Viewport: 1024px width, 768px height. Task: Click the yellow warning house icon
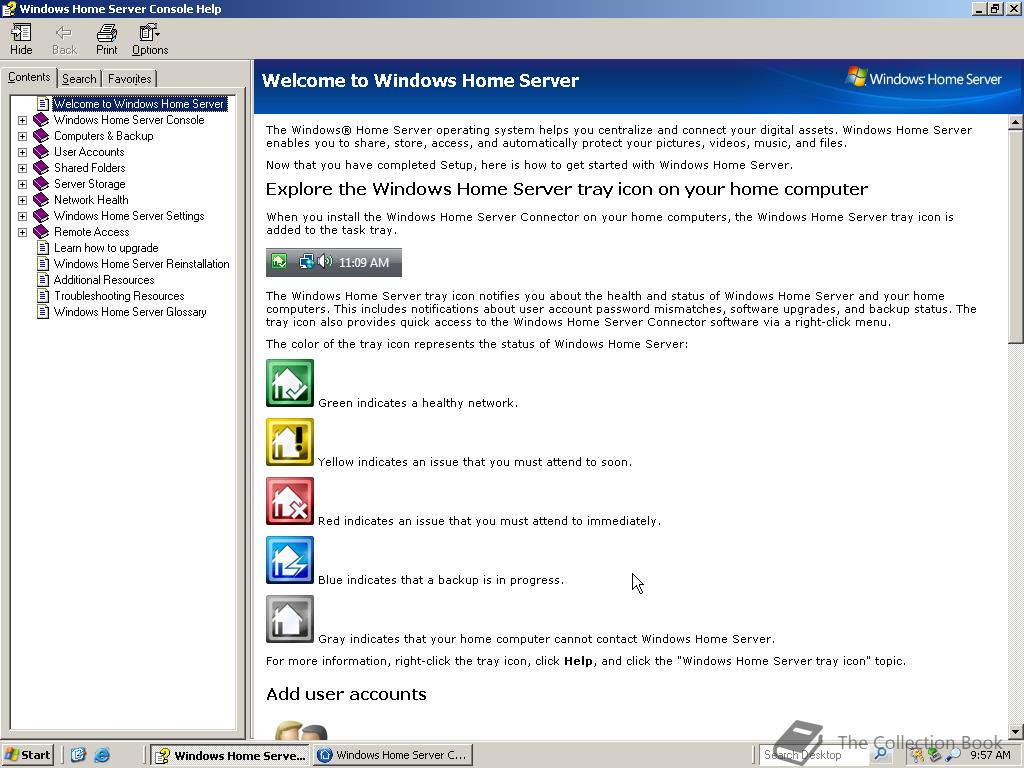tap(290, 442)
